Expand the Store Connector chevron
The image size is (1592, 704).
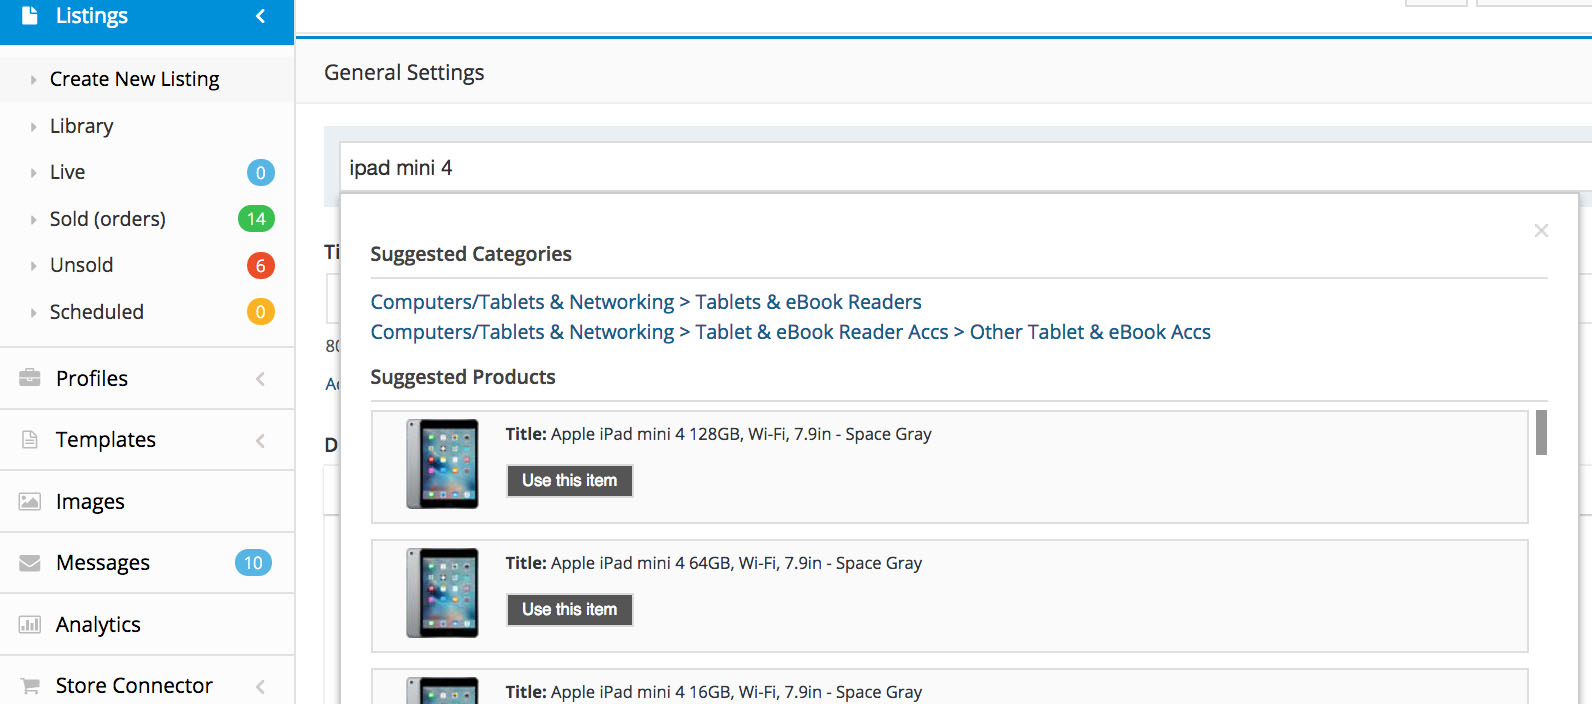coord(260,686)
